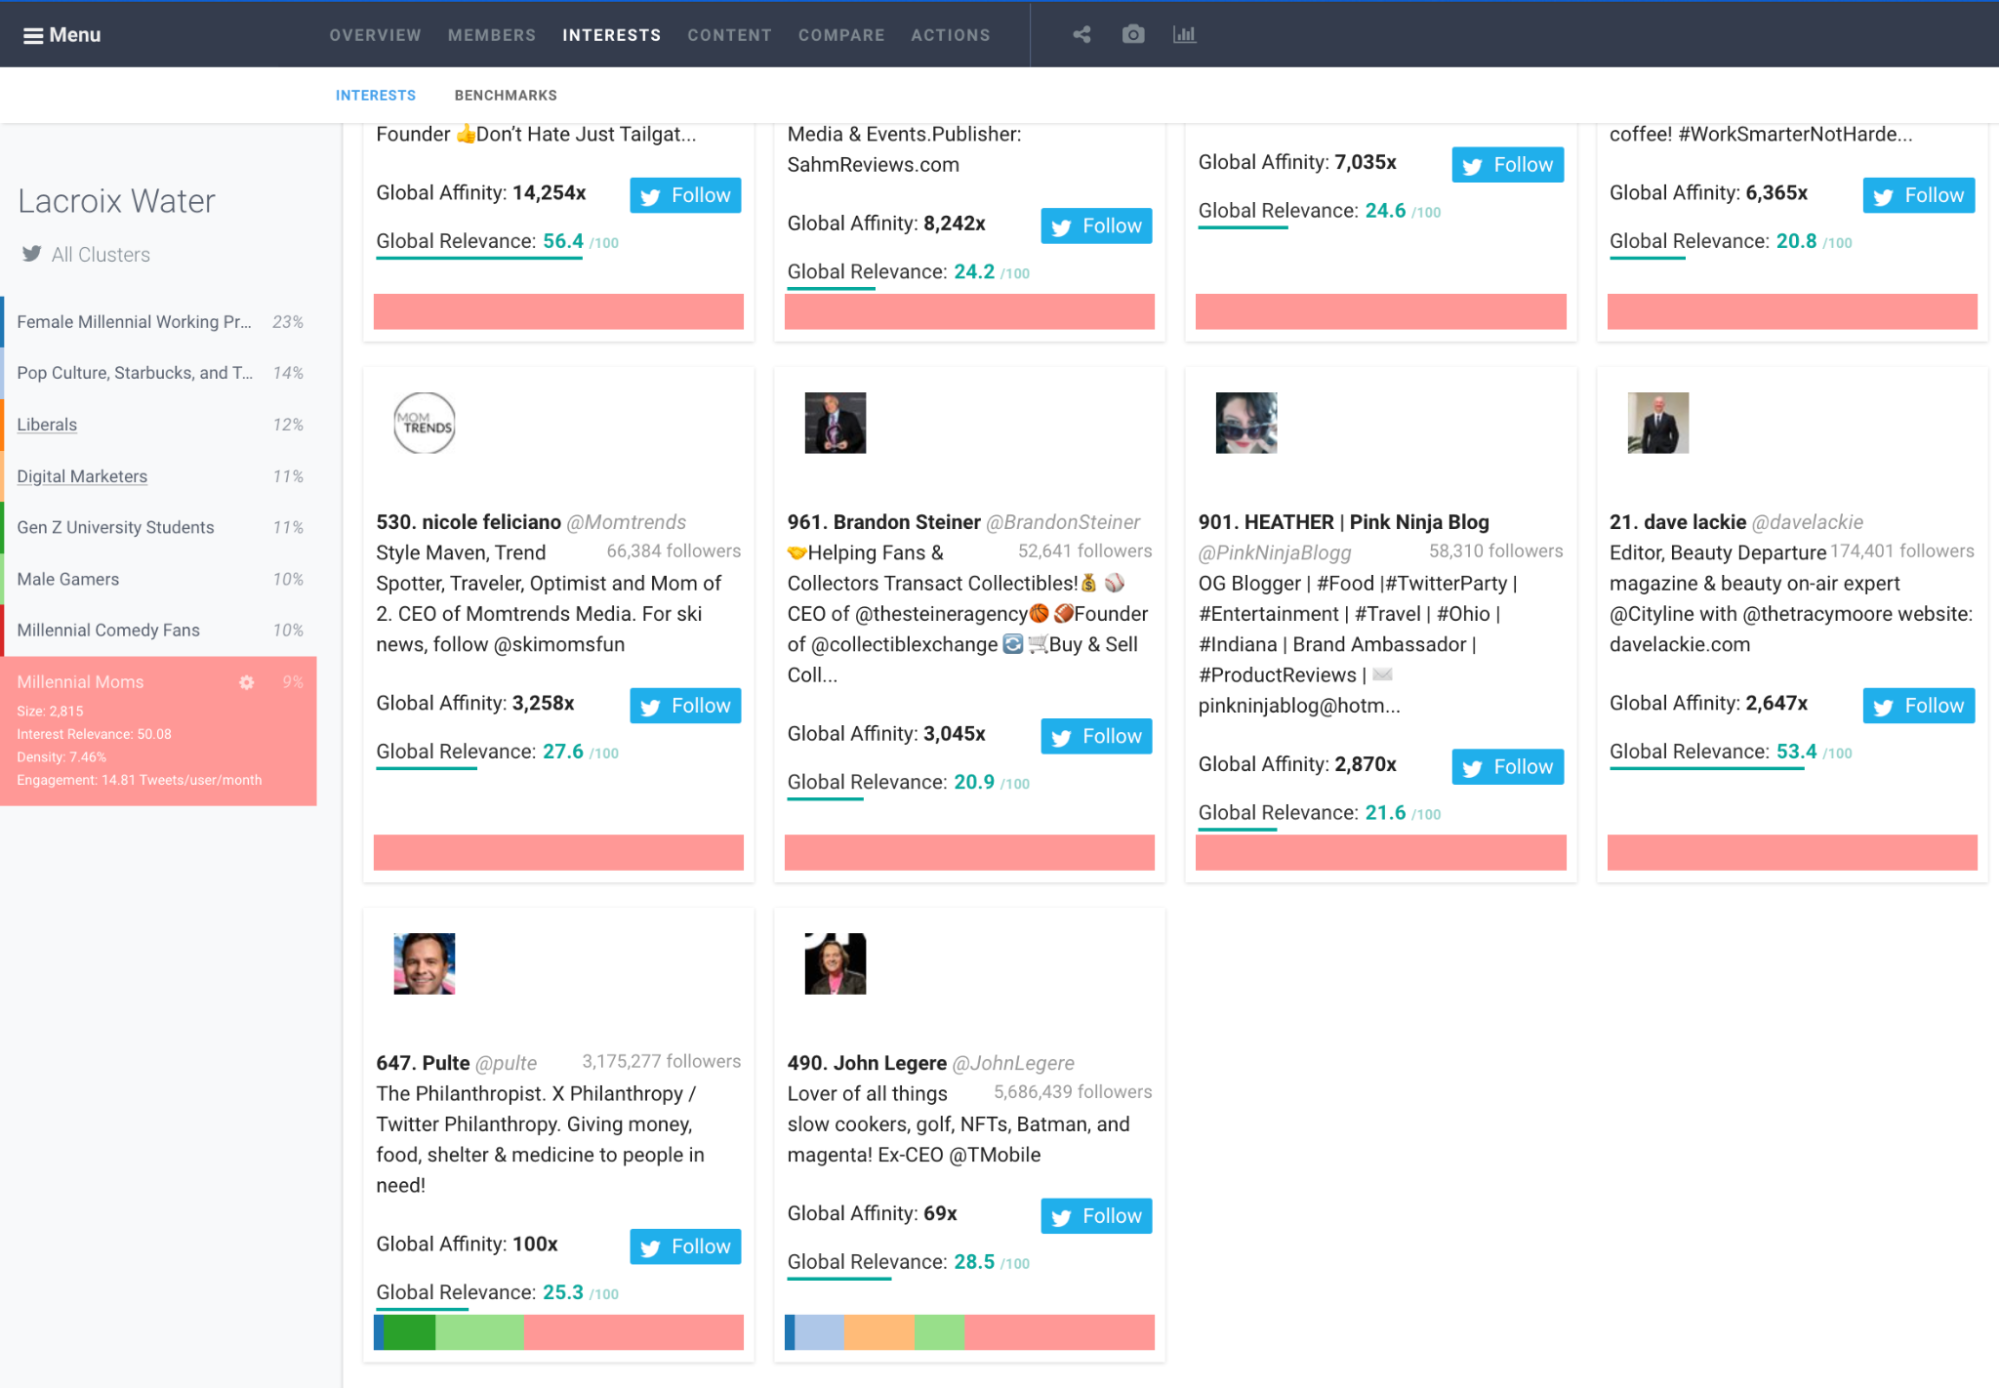Follow account with 14,254x affinity

pyautogui.click(x=686, y=196)
